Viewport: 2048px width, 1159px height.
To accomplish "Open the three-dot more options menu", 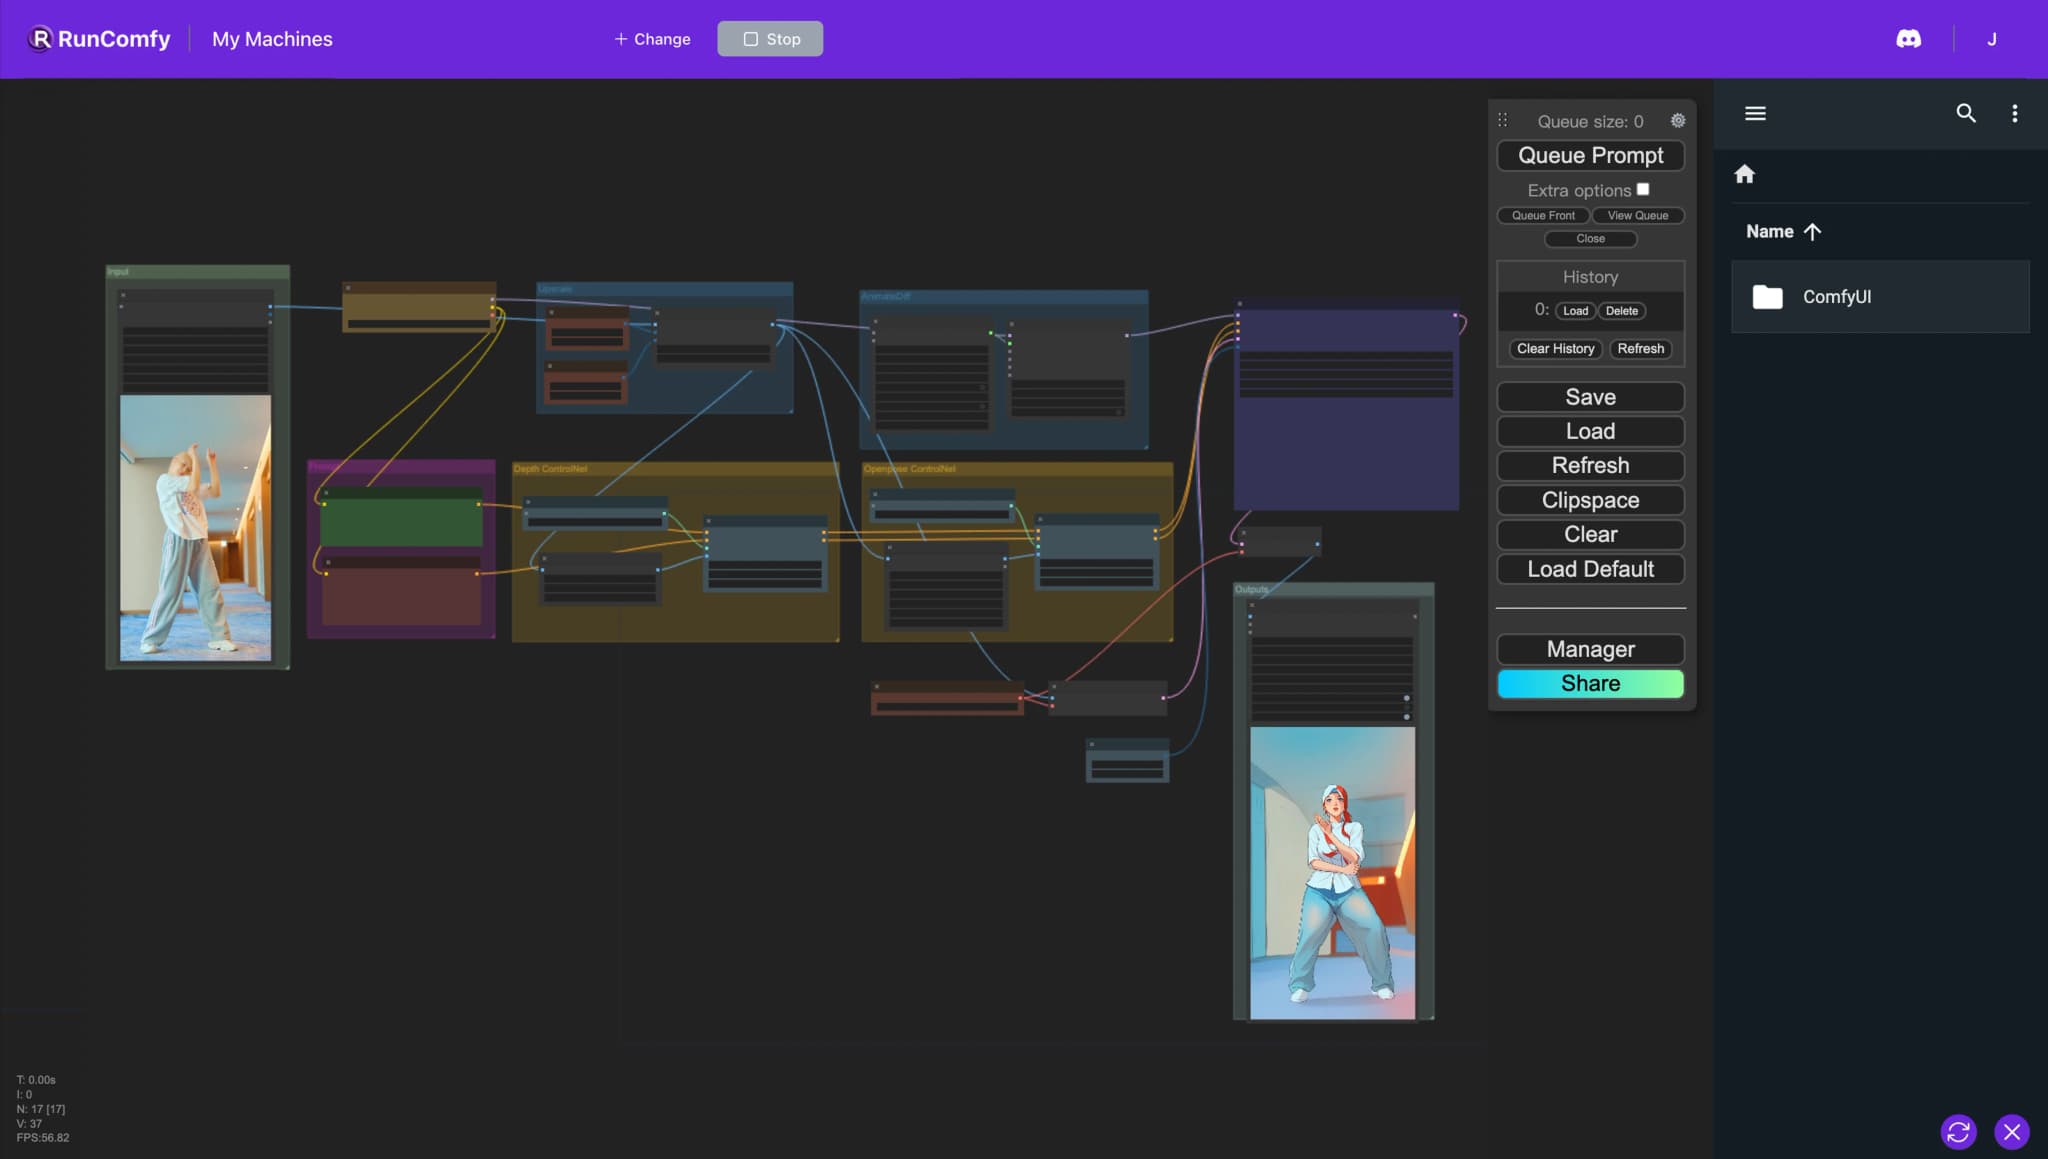I will coord(2014,114).
